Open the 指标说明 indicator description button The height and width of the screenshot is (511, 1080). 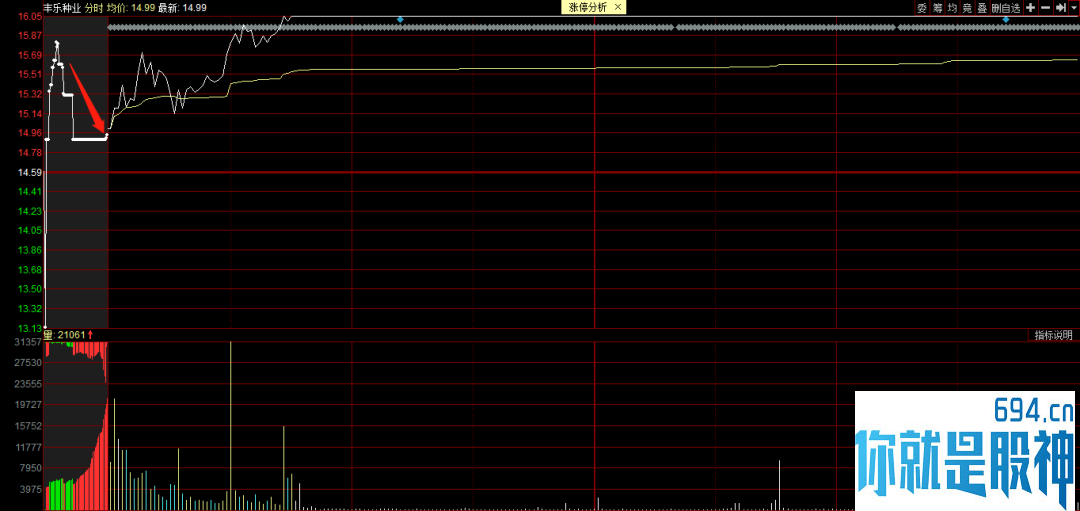(x=1053, y=335)
